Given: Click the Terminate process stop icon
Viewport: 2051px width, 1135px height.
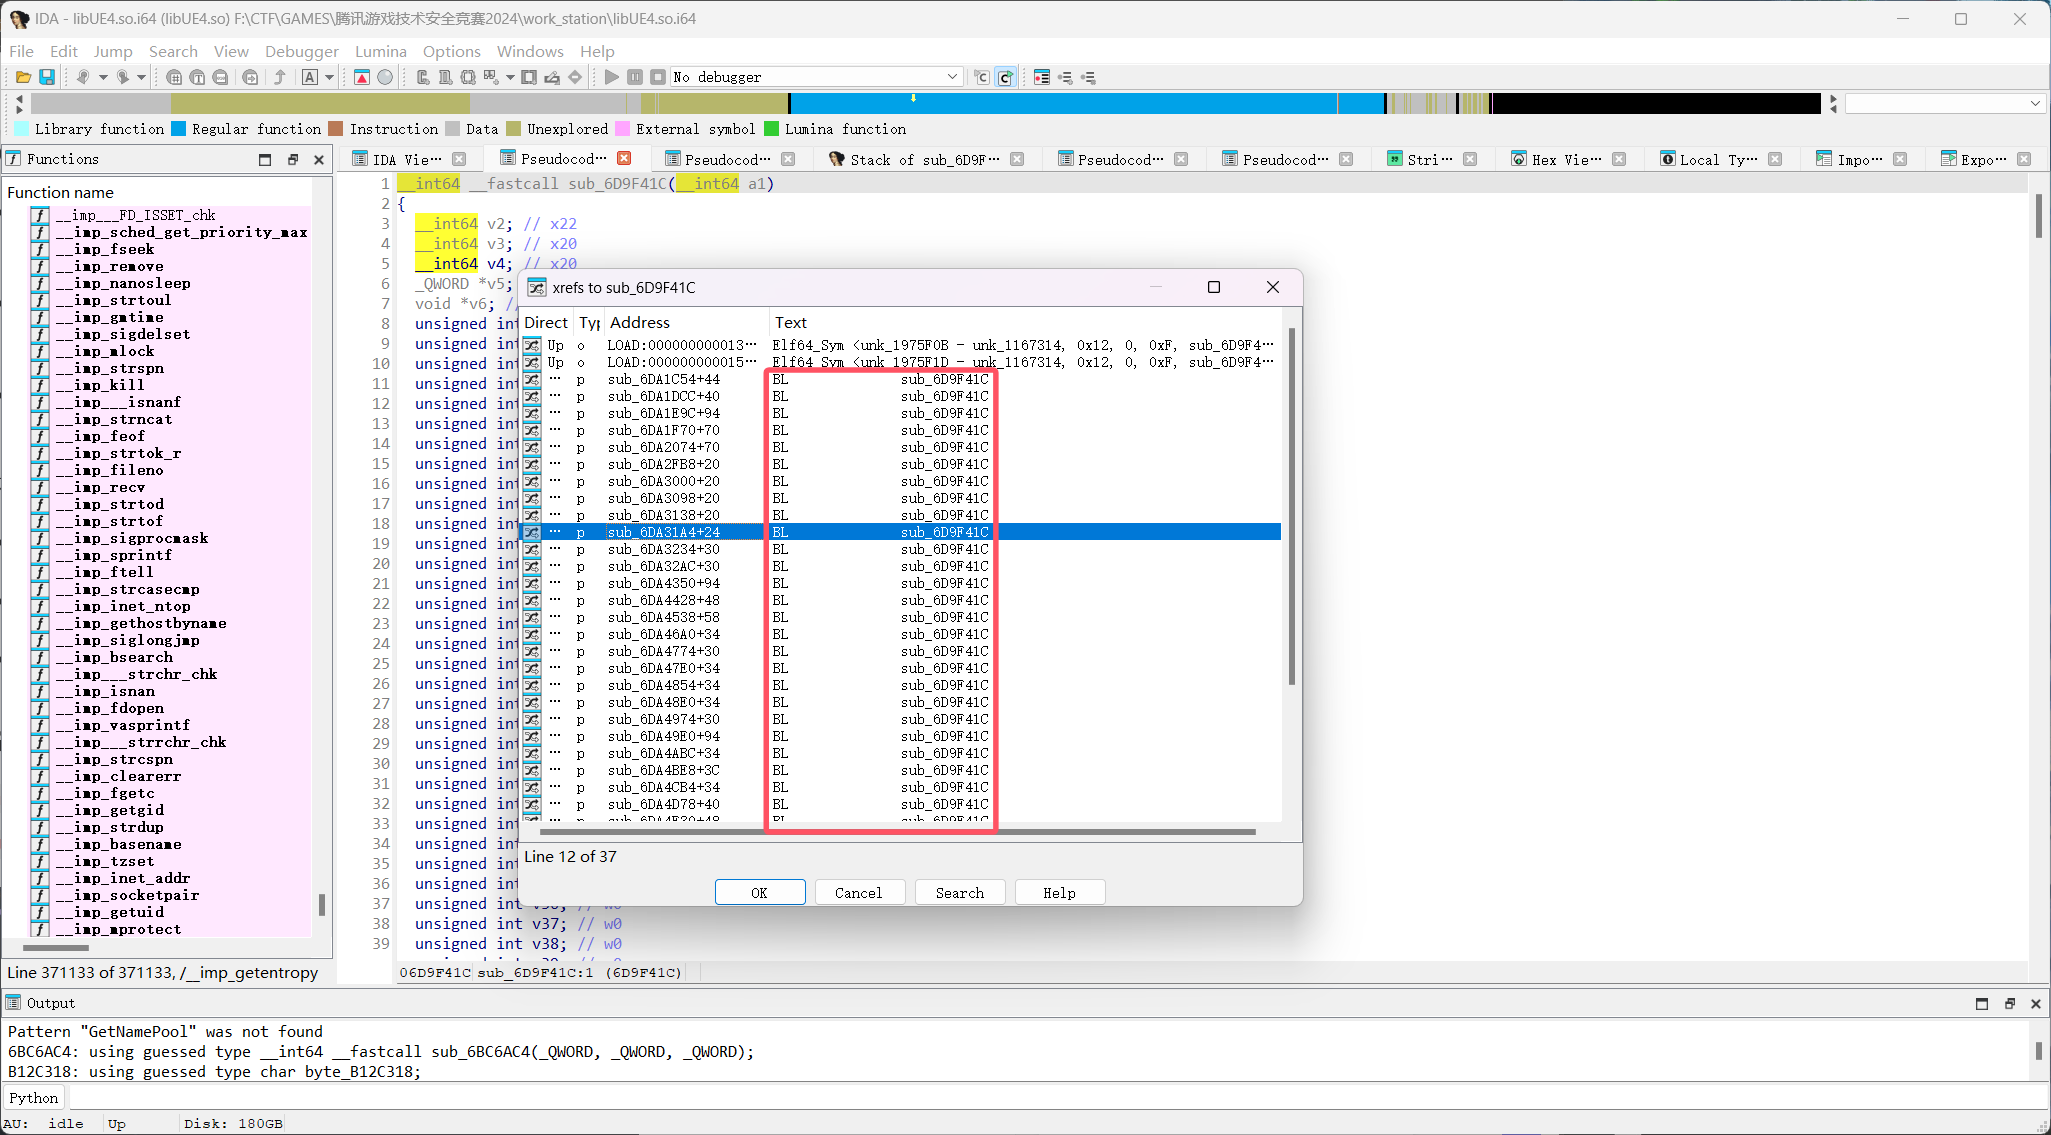Looking at the screenshot, I should 658,77.
